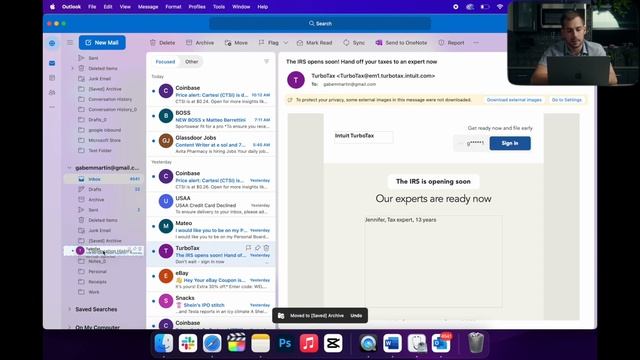The height and width of the screenshot is (360, 640).
Task: Open the Microsoft Store folder
Action: (x=103, y=140)
